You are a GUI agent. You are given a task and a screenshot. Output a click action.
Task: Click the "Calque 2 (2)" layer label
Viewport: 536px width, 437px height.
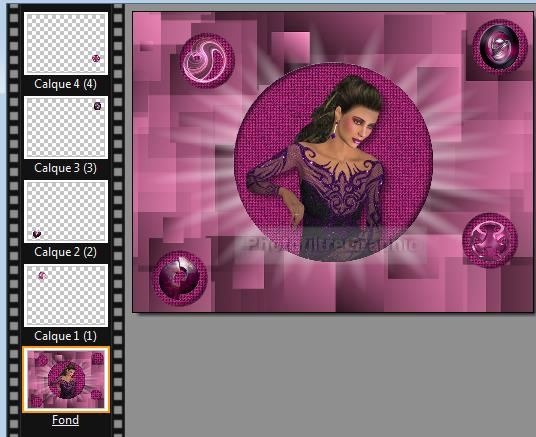coord(65,252)
